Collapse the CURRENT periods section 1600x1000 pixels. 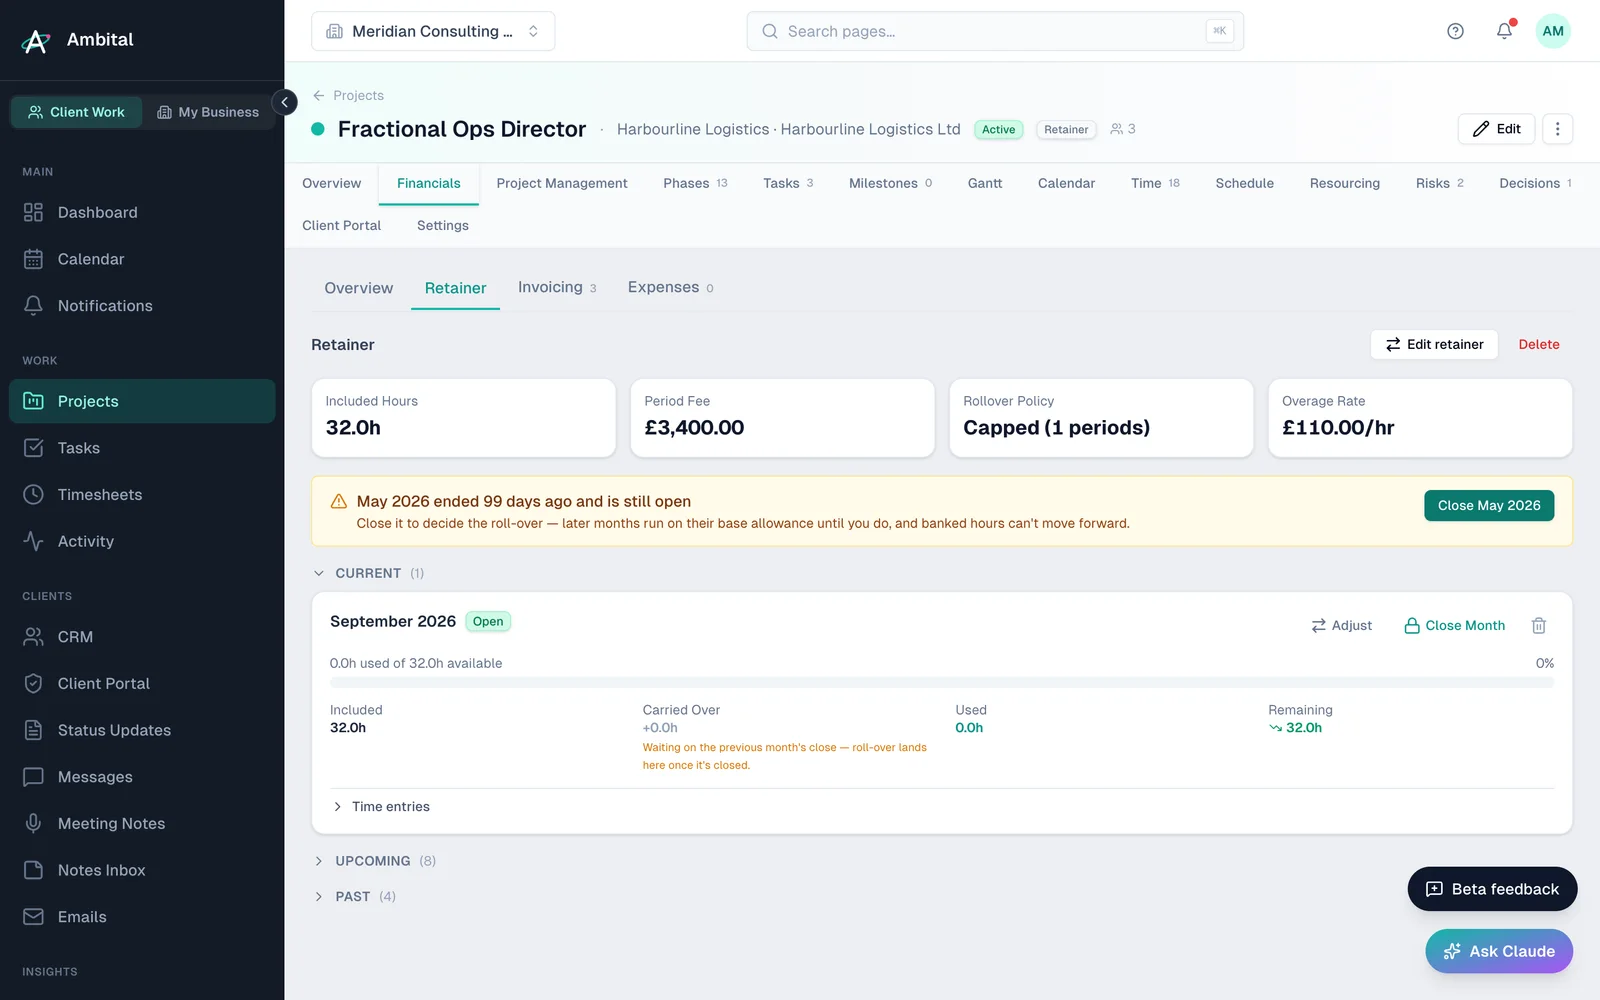368,573
